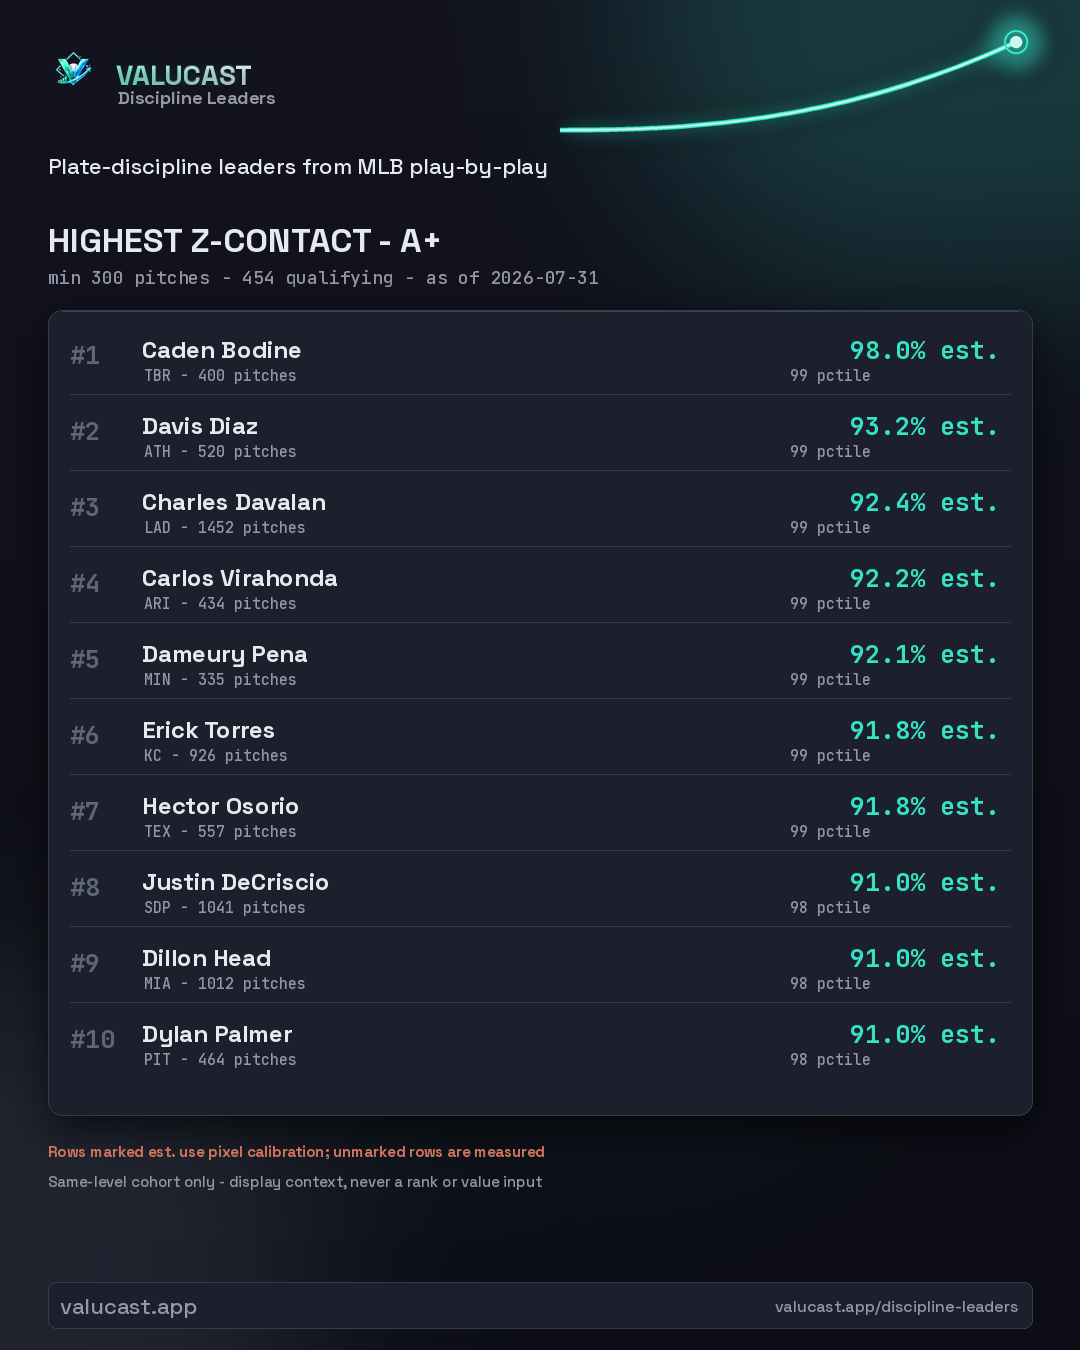Open Caden Bodine's player row
Screen dimensions: 1080x1350
click(540, 357)
